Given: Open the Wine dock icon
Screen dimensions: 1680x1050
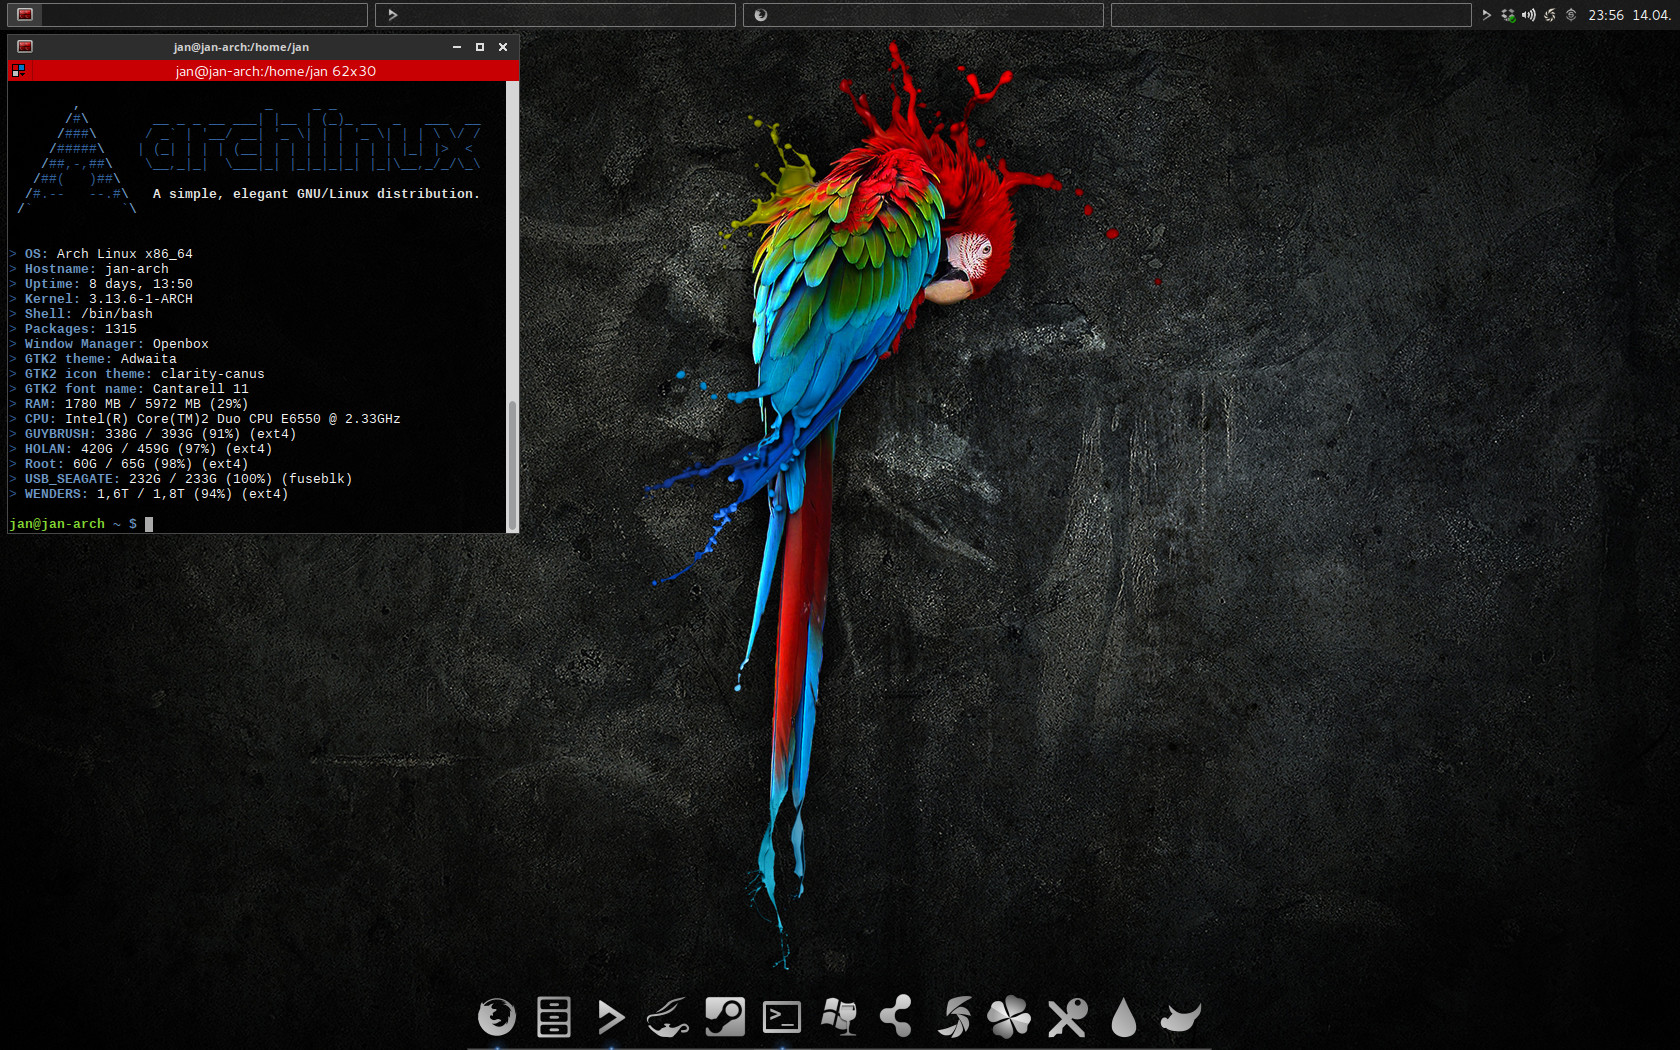Looking at the screenshot, I should pos(838,1017).
